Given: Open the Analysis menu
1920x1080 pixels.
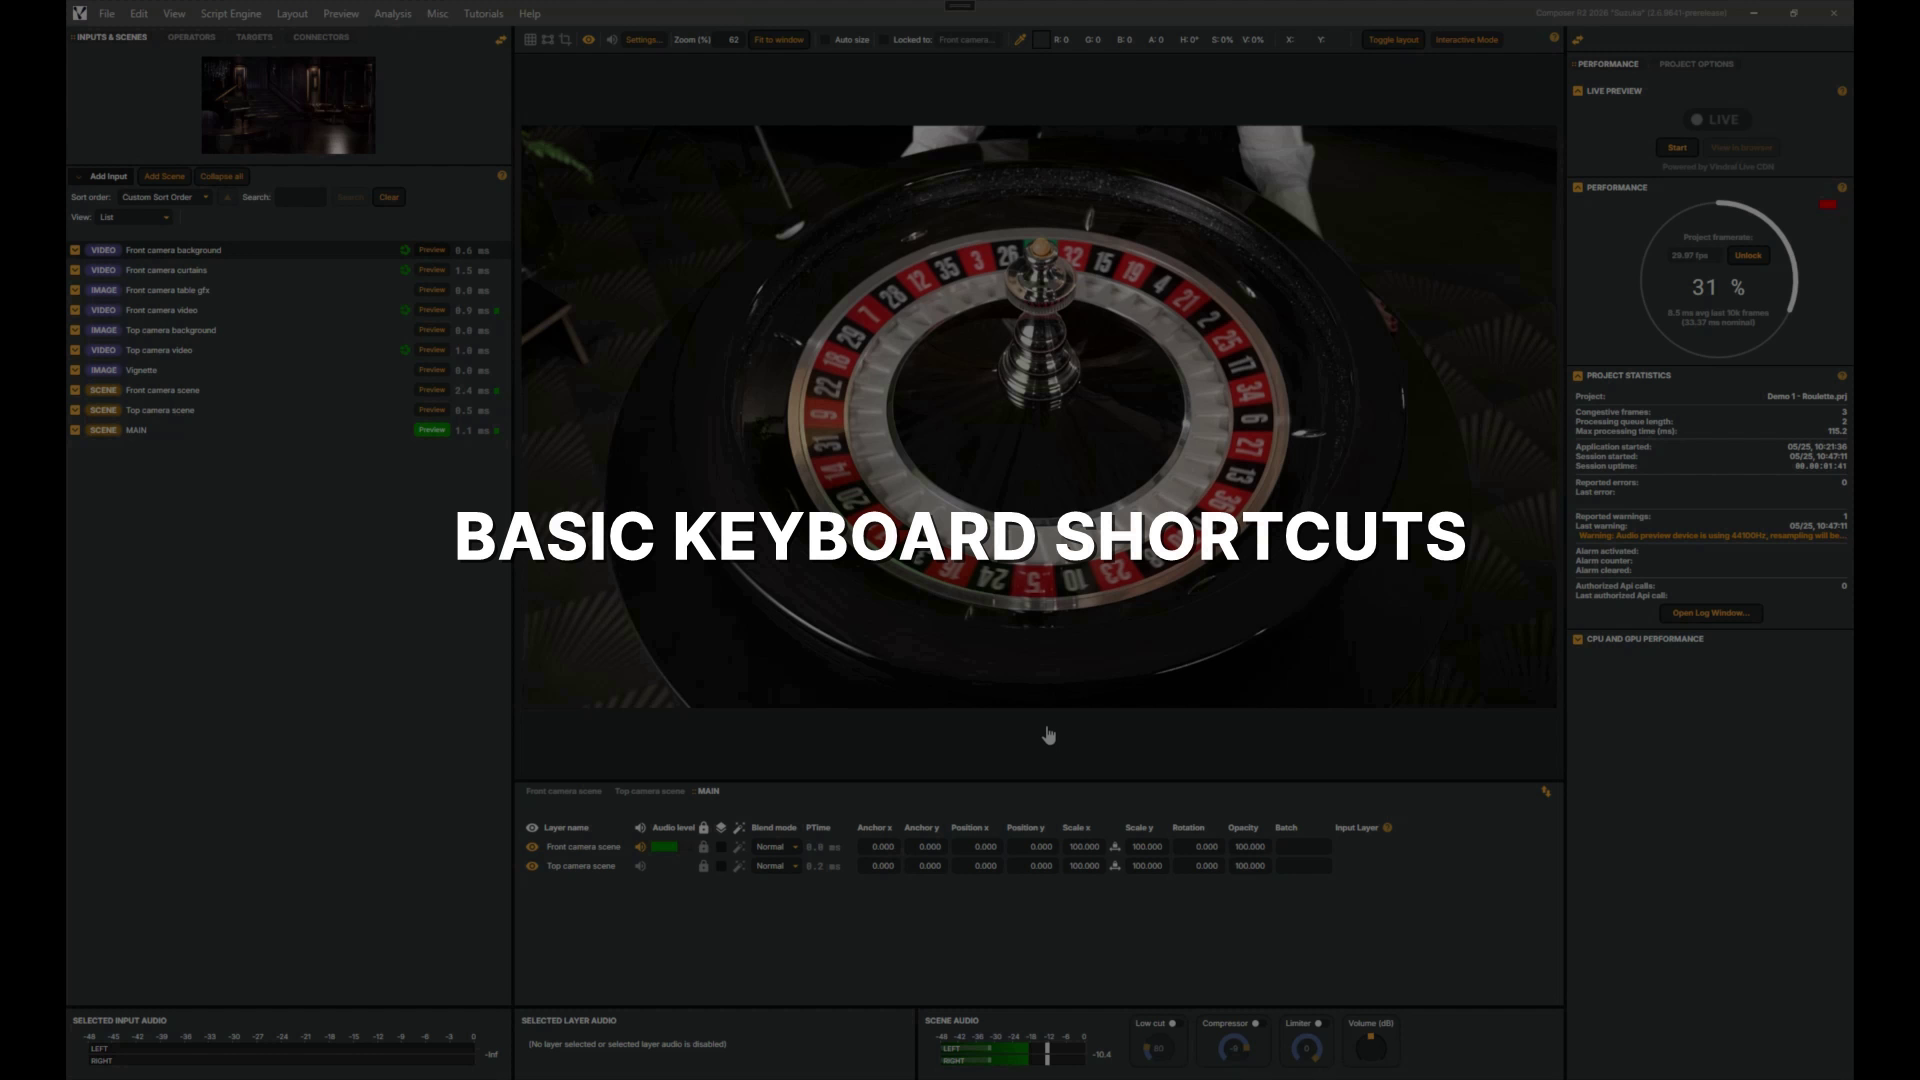Looking at the screenshot, I should click(393, 14).
